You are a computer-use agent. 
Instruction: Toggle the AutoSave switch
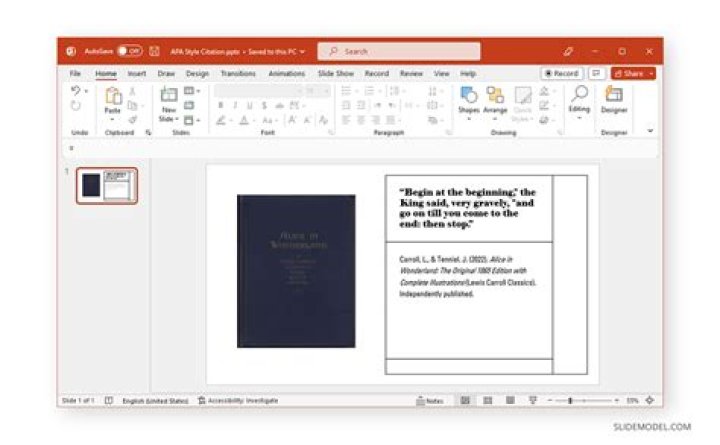(x=129, y=51)
